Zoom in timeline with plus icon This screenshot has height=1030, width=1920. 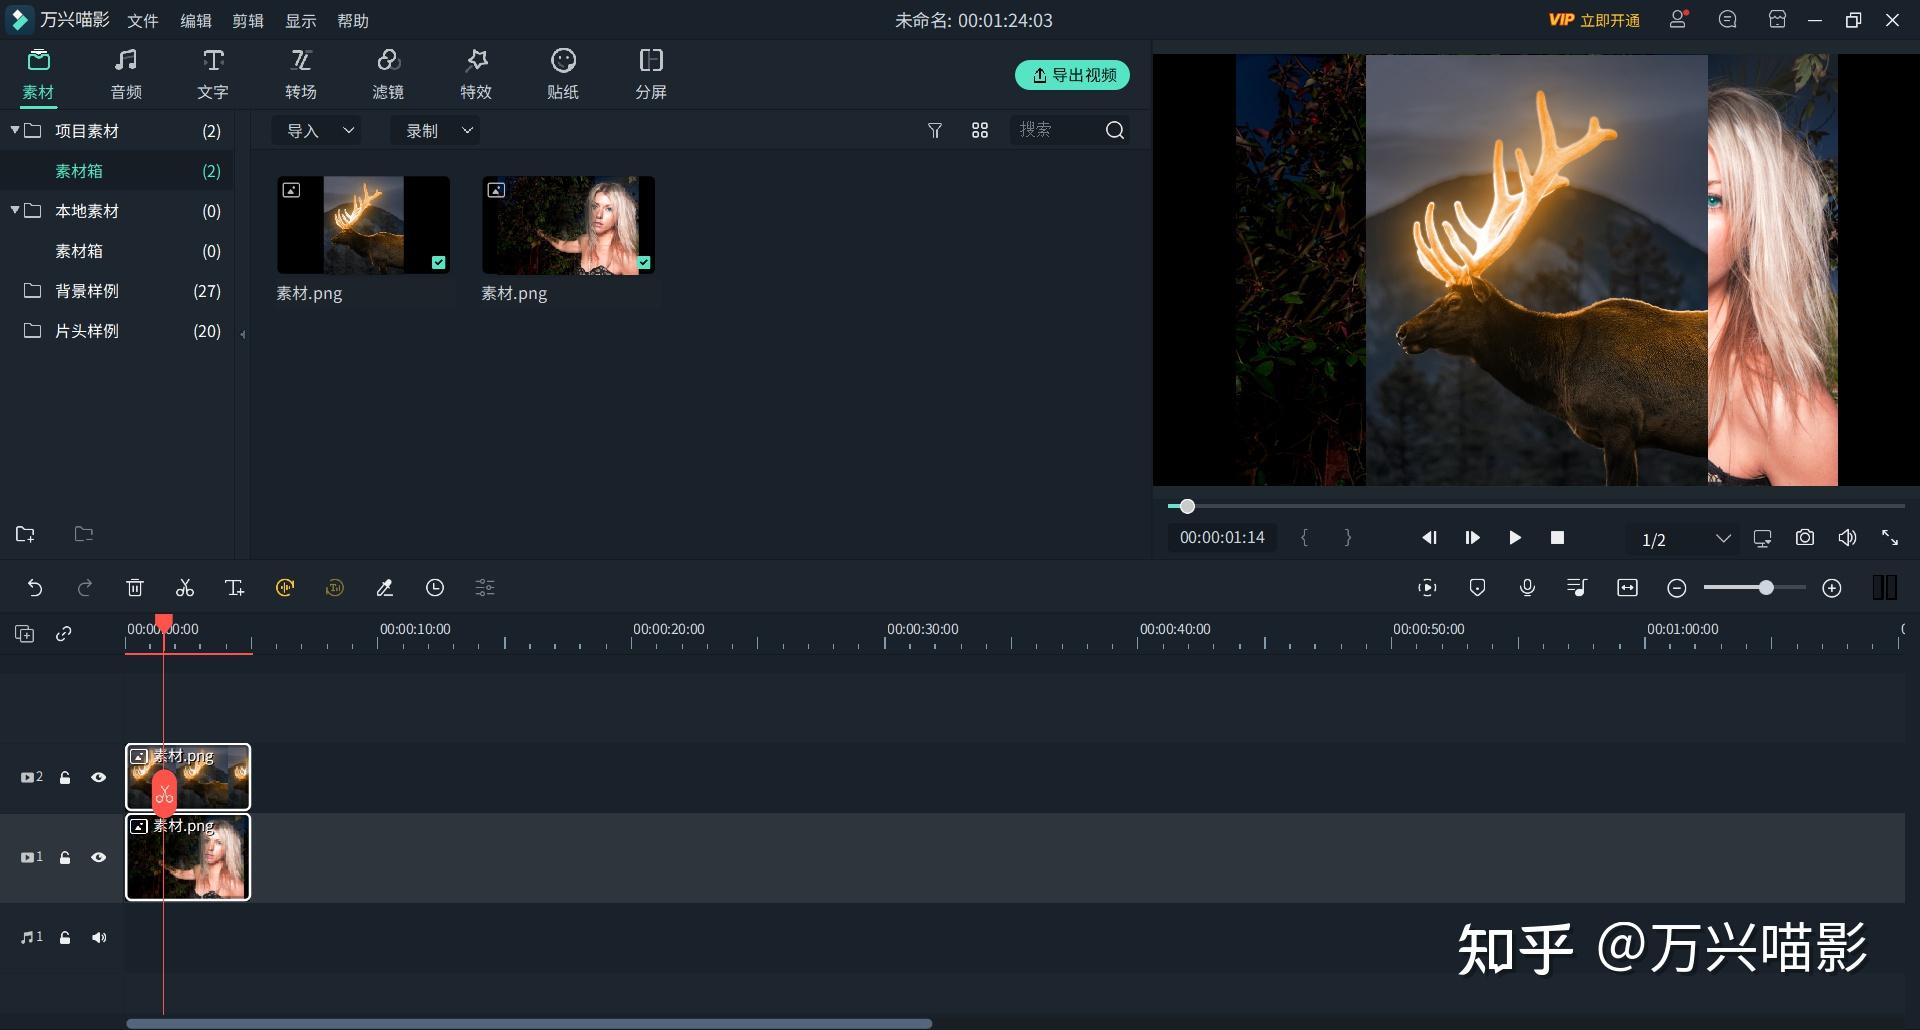[1832, 588]
